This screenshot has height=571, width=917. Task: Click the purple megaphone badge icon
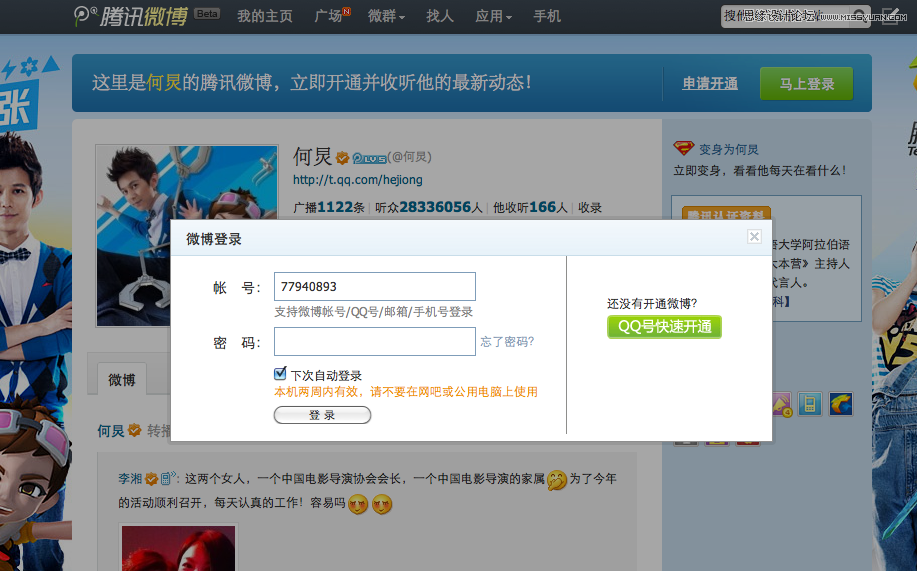tap(782, 404)
